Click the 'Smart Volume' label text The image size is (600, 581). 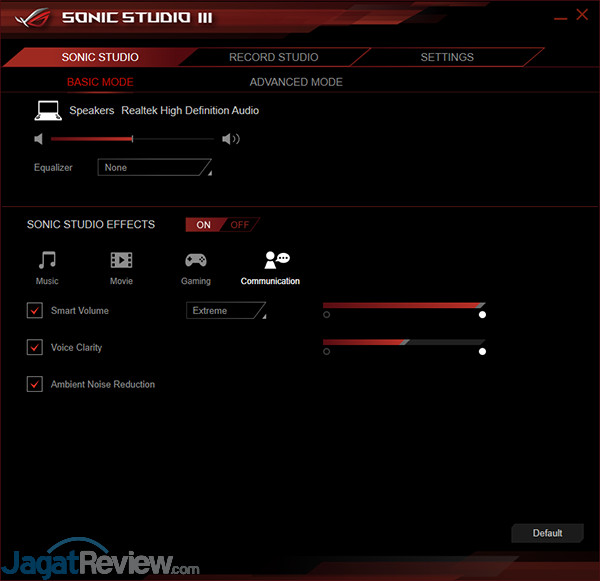(x=80, y=310)
